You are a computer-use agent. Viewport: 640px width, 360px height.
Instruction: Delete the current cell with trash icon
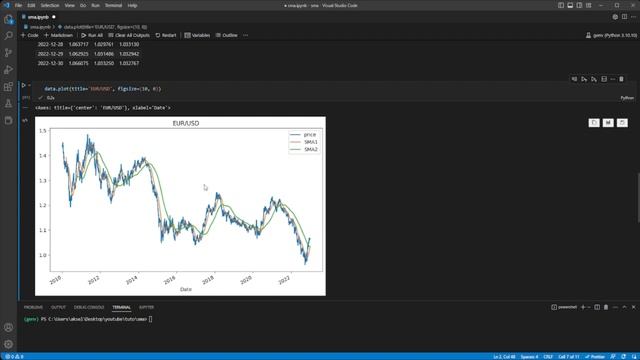click(621, 79)
